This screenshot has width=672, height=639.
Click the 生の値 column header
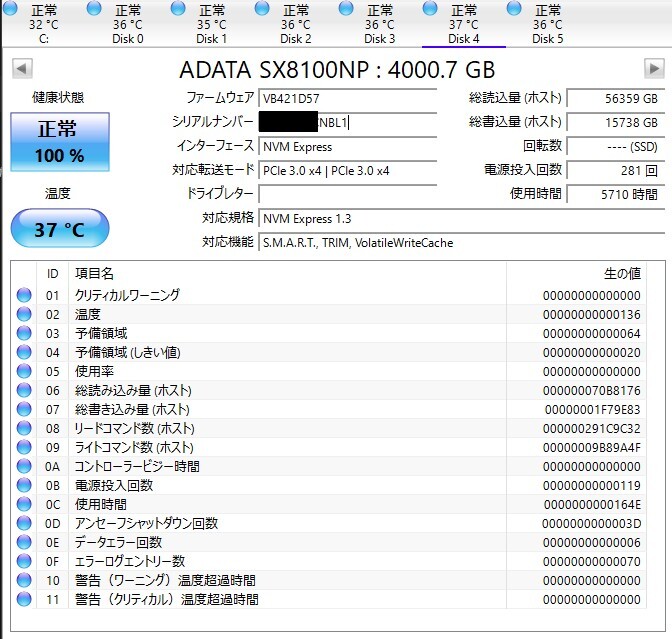point(621,273)
